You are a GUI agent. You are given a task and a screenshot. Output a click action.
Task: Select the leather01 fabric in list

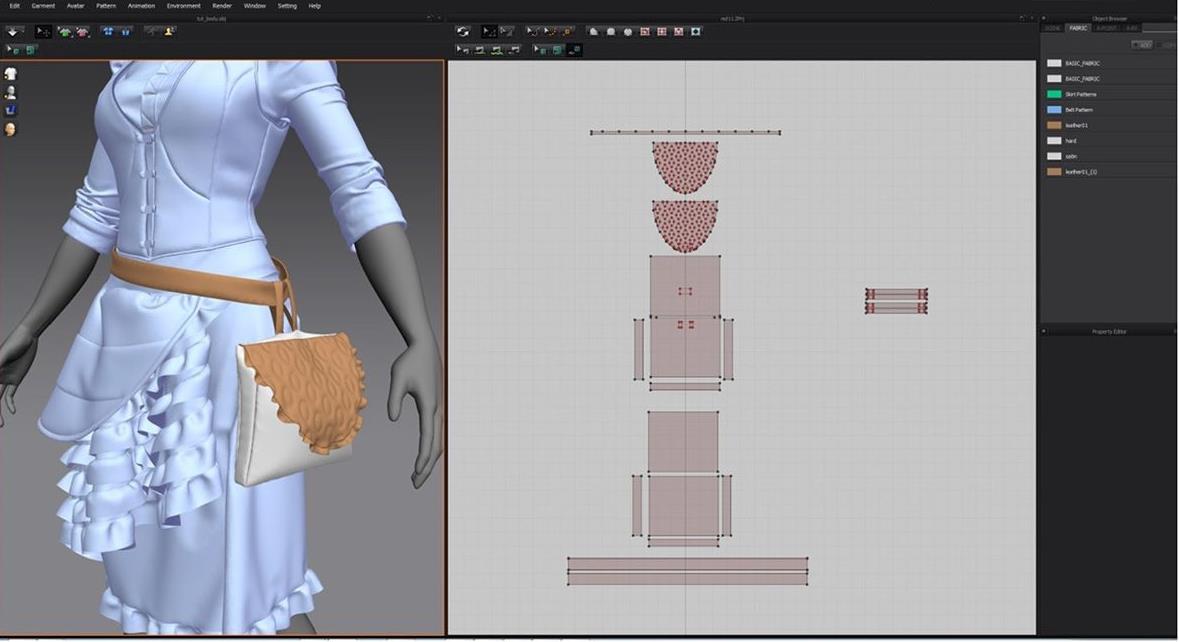pyautogui.click(x=1076, y=125)
